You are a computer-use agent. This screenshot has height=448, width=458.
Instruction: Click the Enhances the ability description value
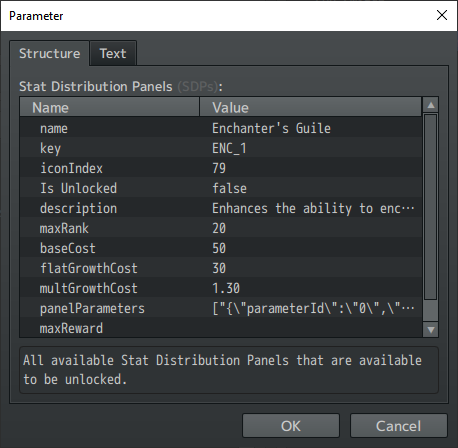coord(313,208)
